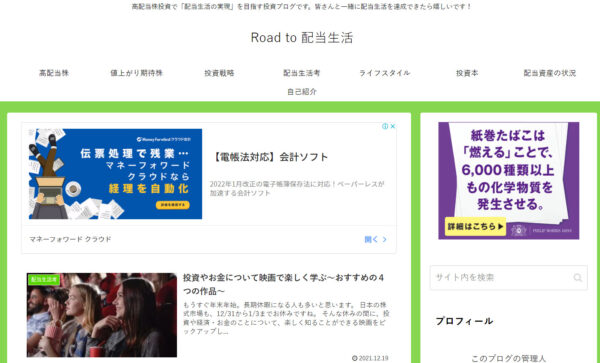Screen dimensions: 600x363
Task: Open the 値上がり期待株 menu item
Action: [x=137, y=73]
